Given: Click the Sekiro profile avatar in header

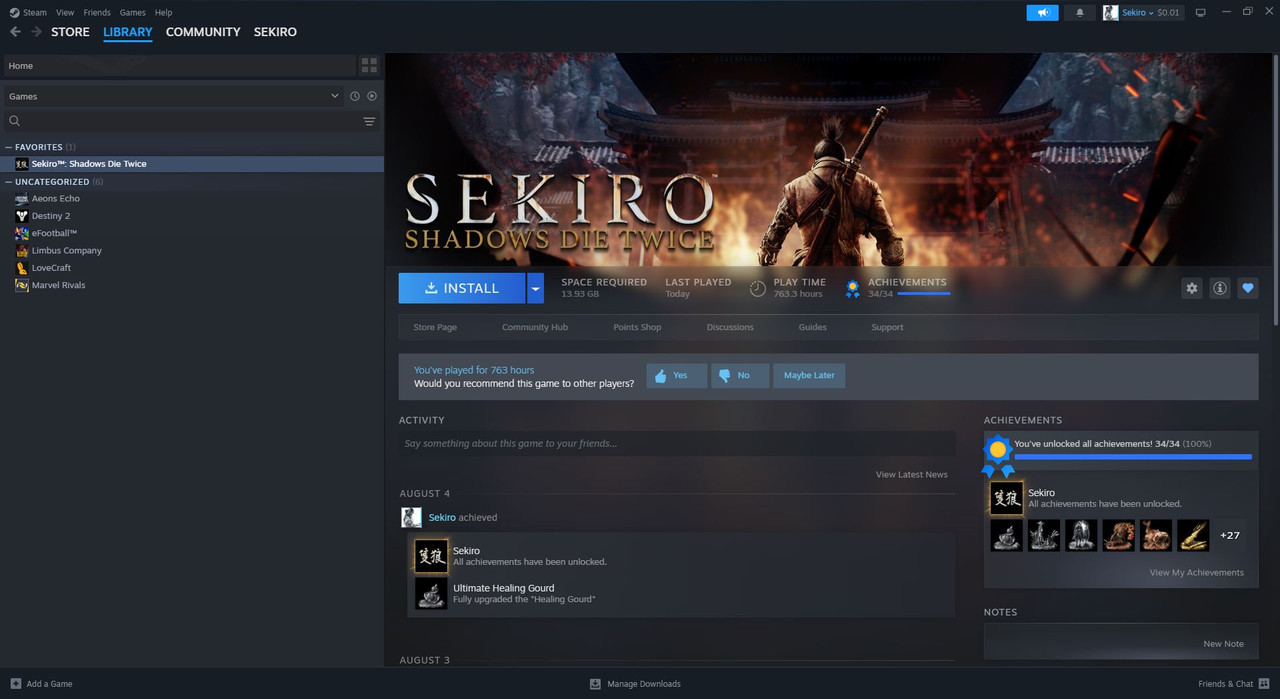Looking at the screenshot, I should click(x=1110, y=13).
